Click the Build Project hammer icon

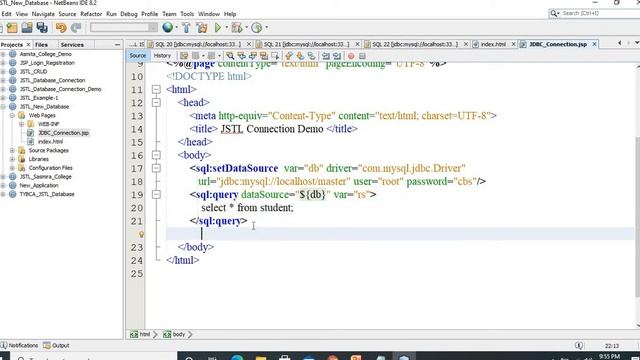coord(186,28)
